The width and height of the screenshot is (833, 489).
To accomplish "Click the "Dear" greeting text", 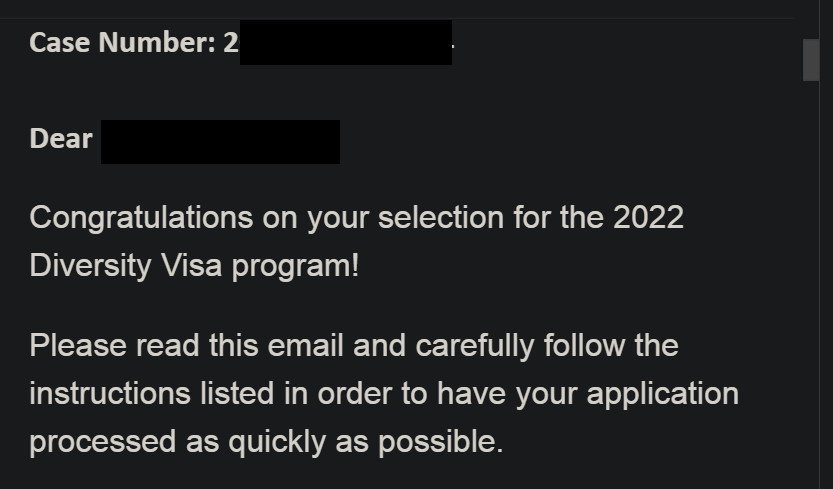I will tap(61, 139).
